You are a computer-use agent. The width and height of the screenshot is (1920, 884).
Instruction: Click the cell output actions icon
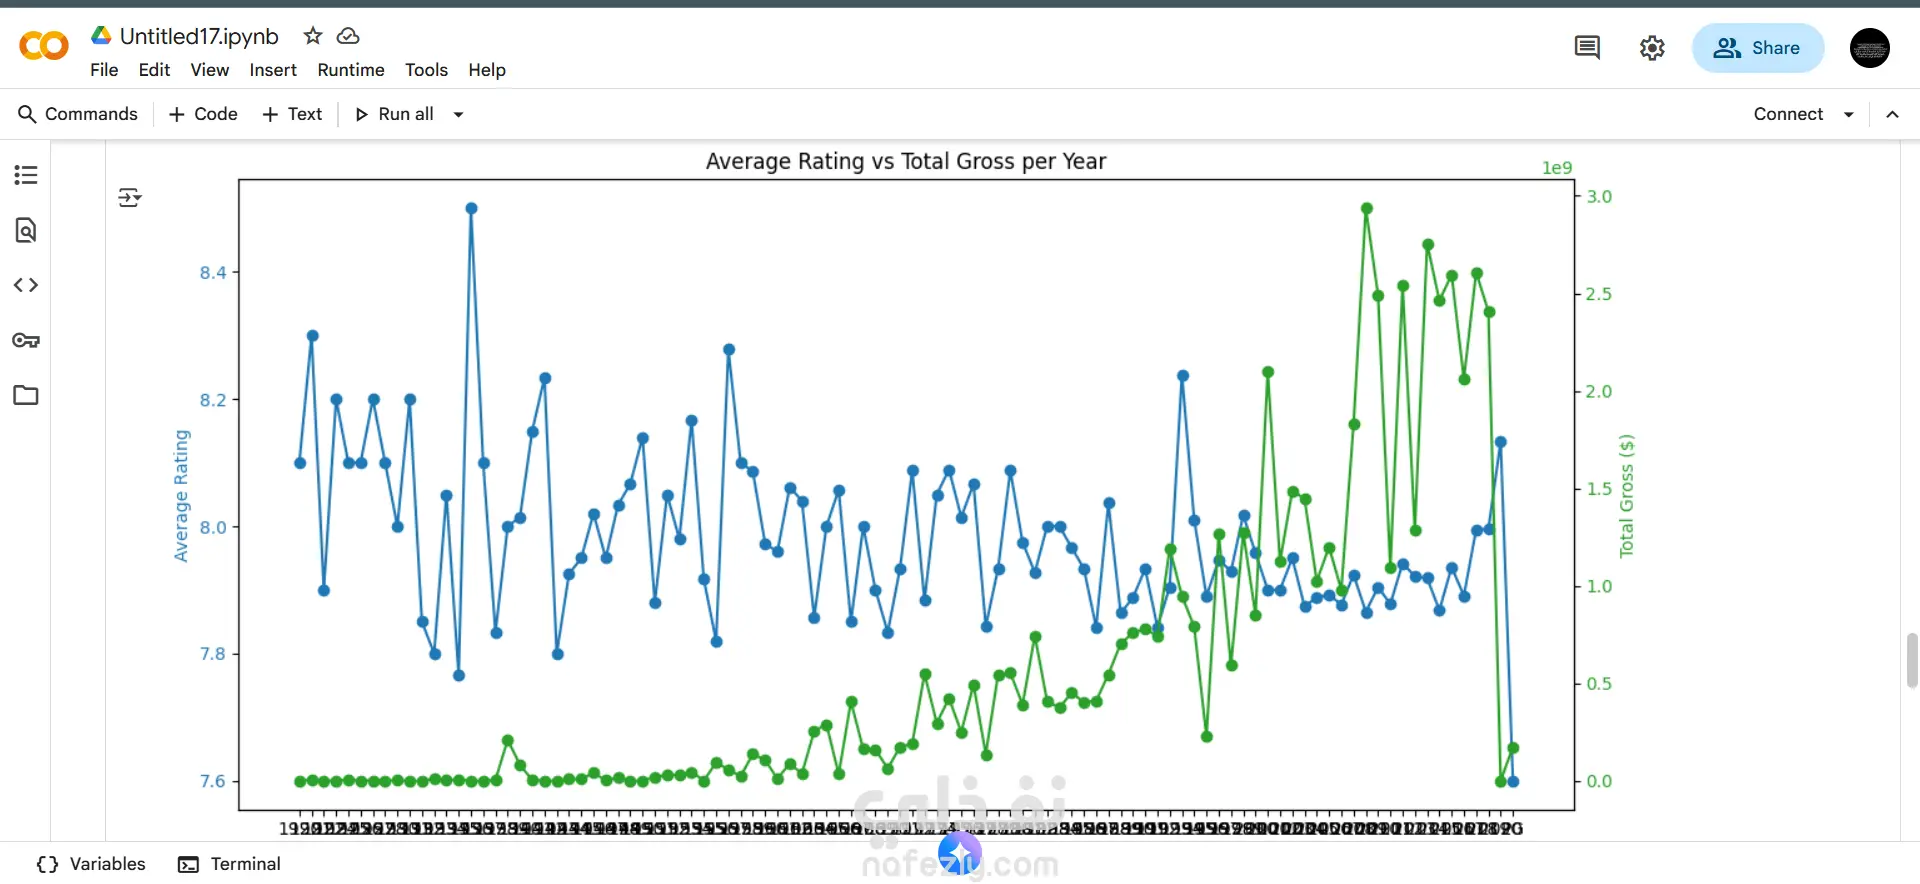point(130,197)
